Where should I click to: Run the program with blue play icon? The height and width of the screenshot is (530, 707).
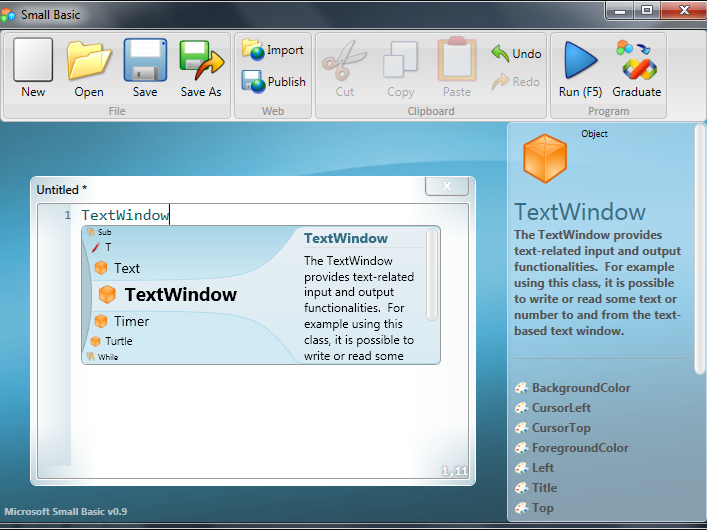click(580, 68)
